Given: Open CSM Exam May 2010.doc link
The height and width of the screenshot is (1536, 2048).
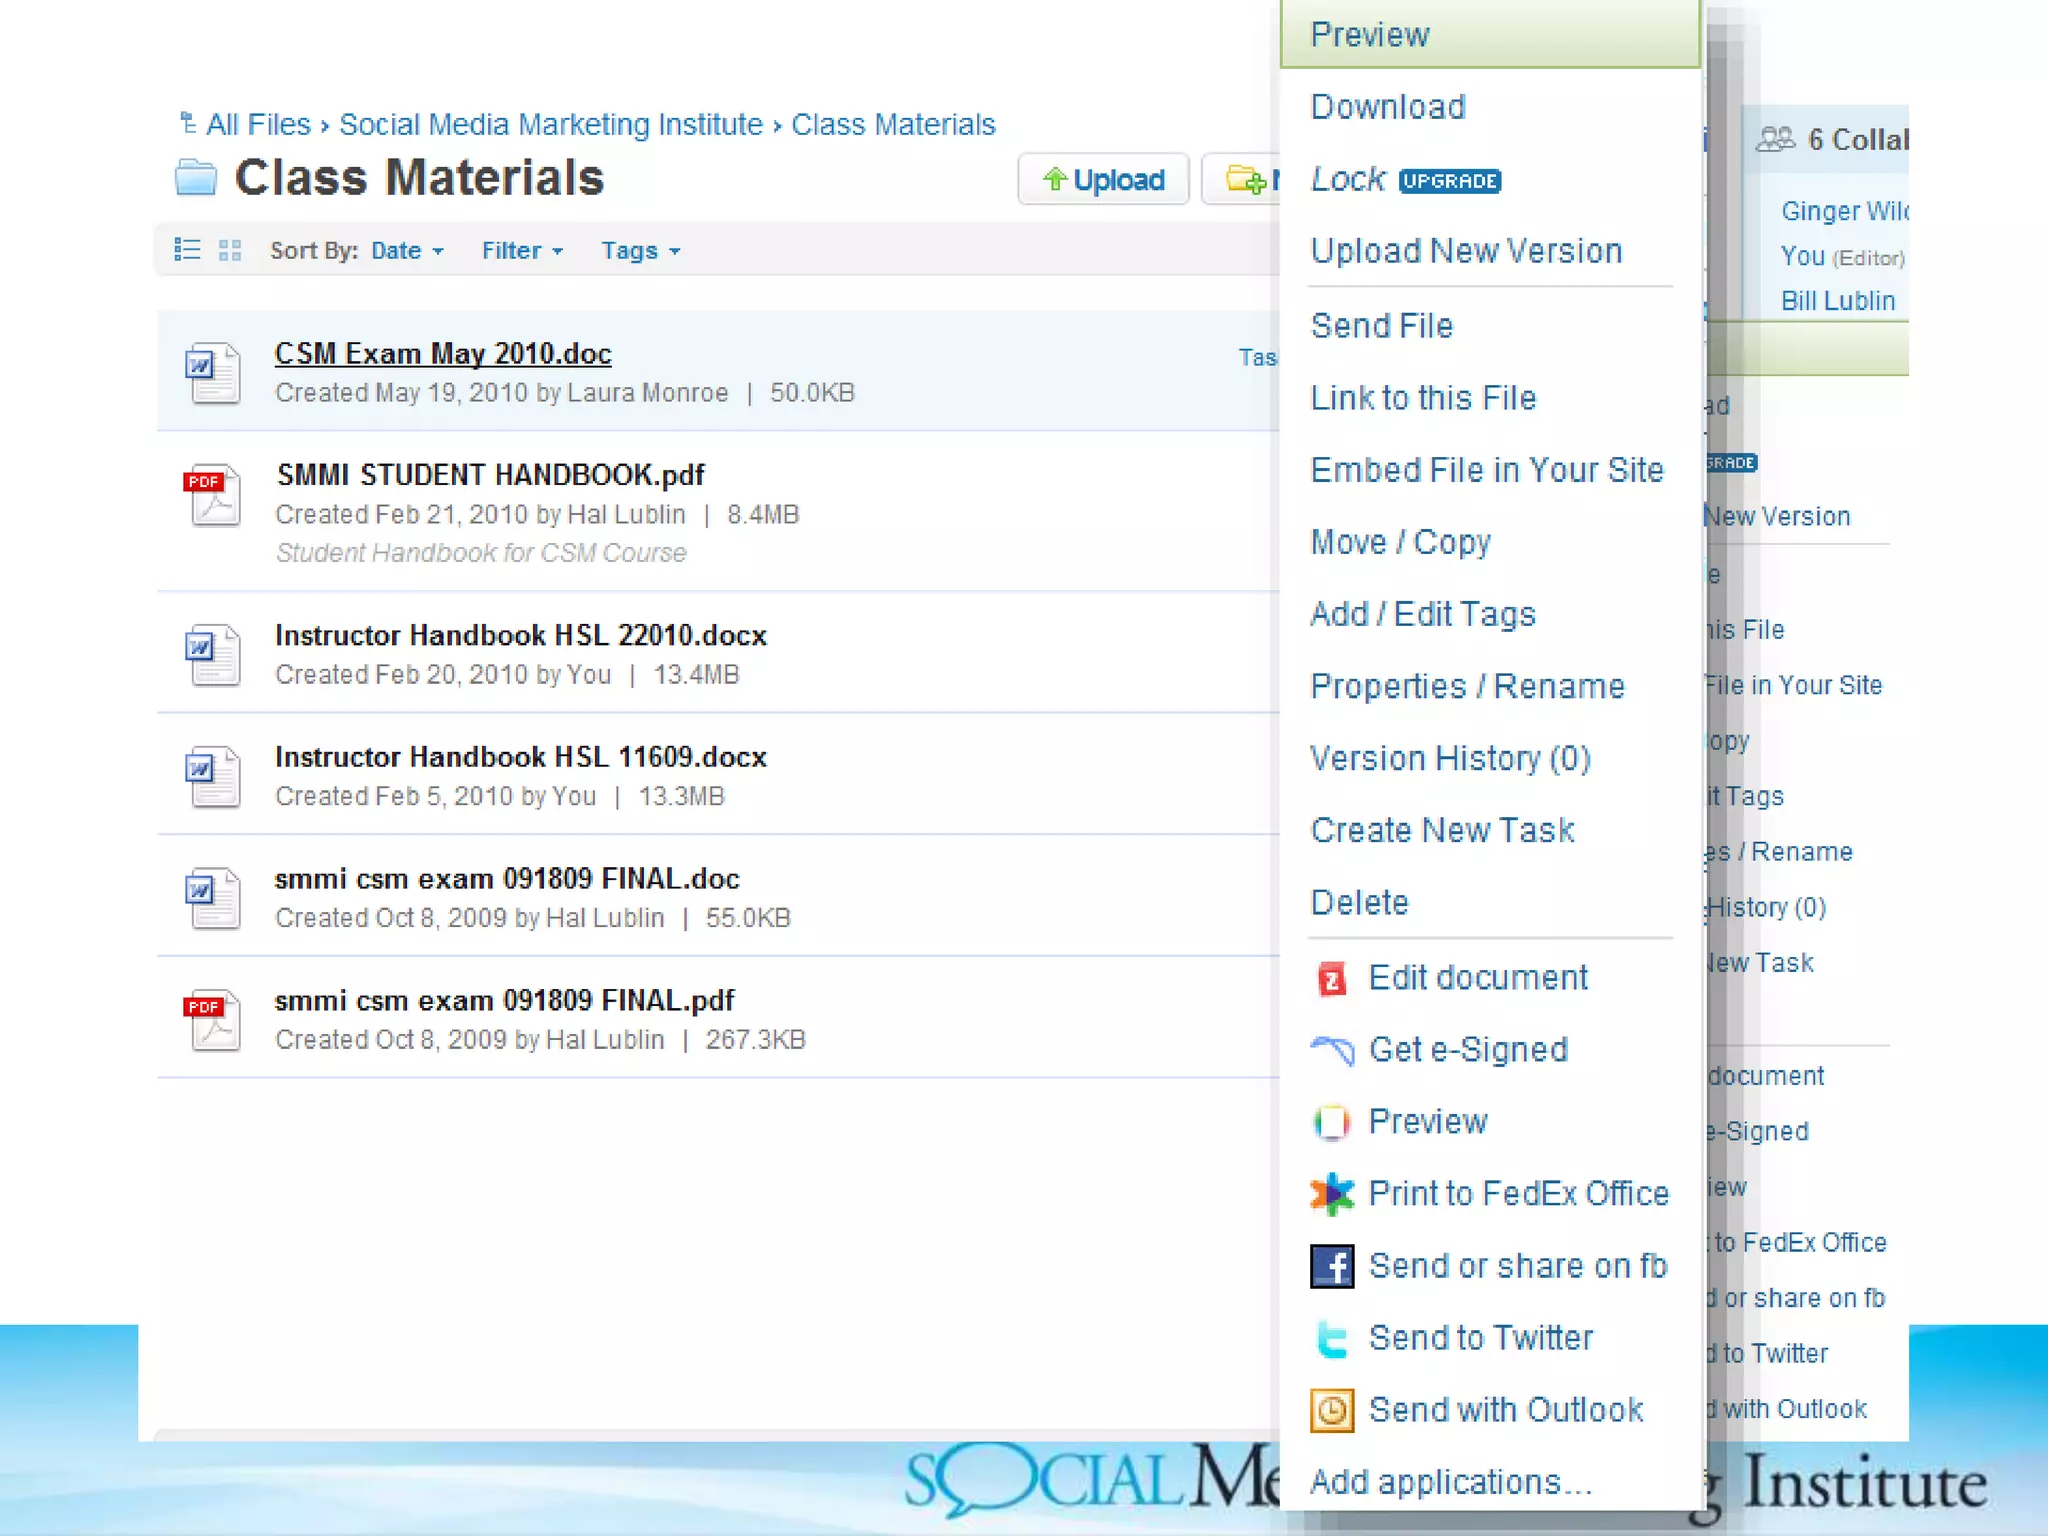Looking at the screenshot, I should [443, 354].
